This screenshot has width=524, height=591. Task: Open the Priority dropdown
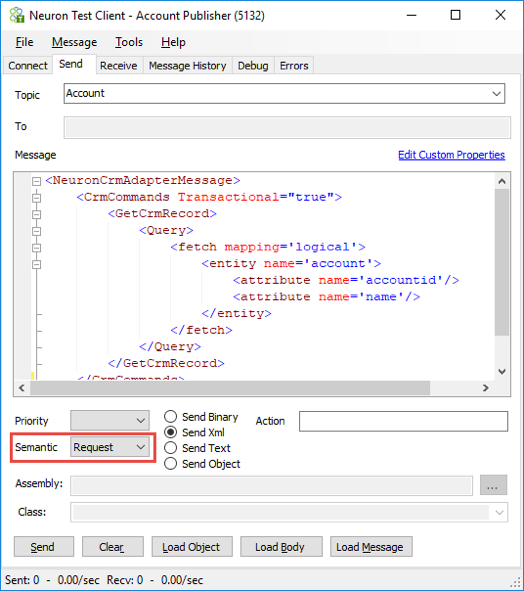click(x=110, y=421)
